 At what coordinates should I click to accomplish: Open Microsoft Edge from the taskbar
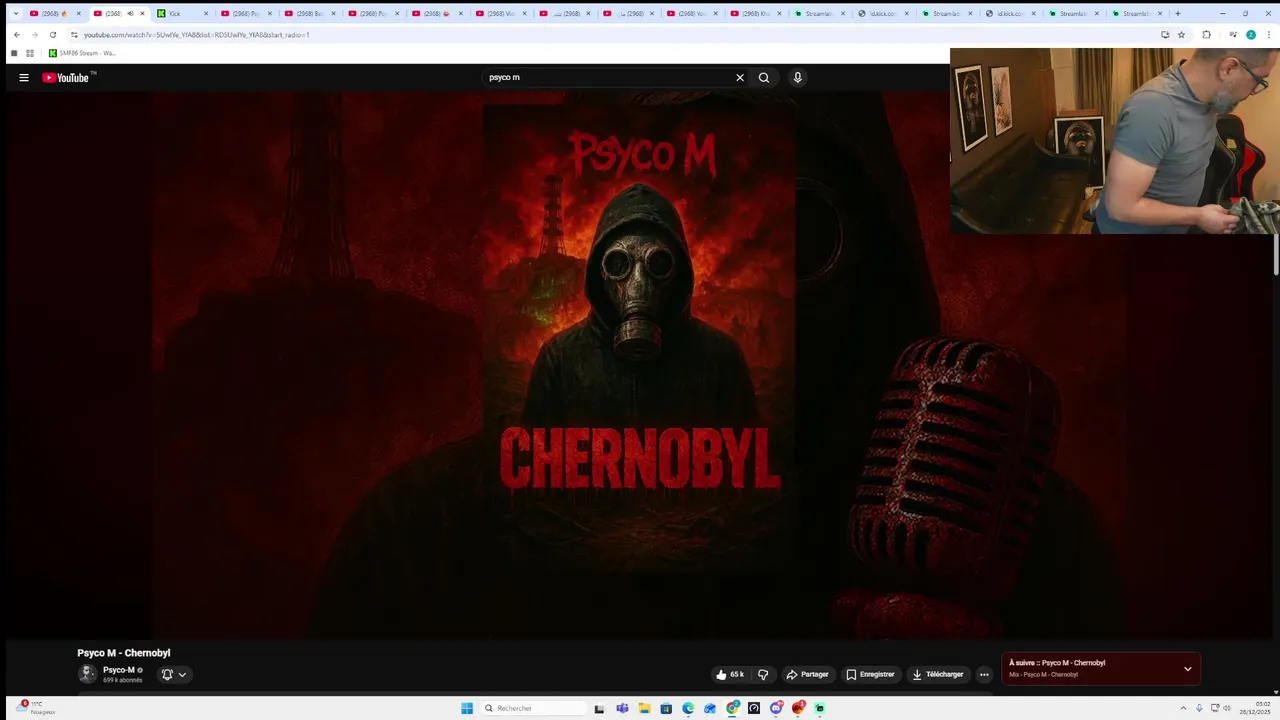pos(688,708)
